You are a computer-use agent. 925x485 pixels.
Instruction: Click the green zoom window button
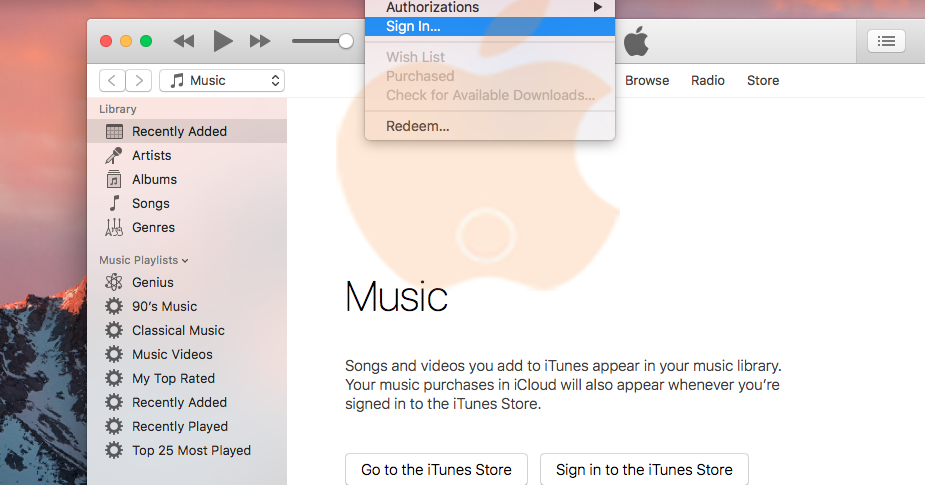[x=146, y=41]
